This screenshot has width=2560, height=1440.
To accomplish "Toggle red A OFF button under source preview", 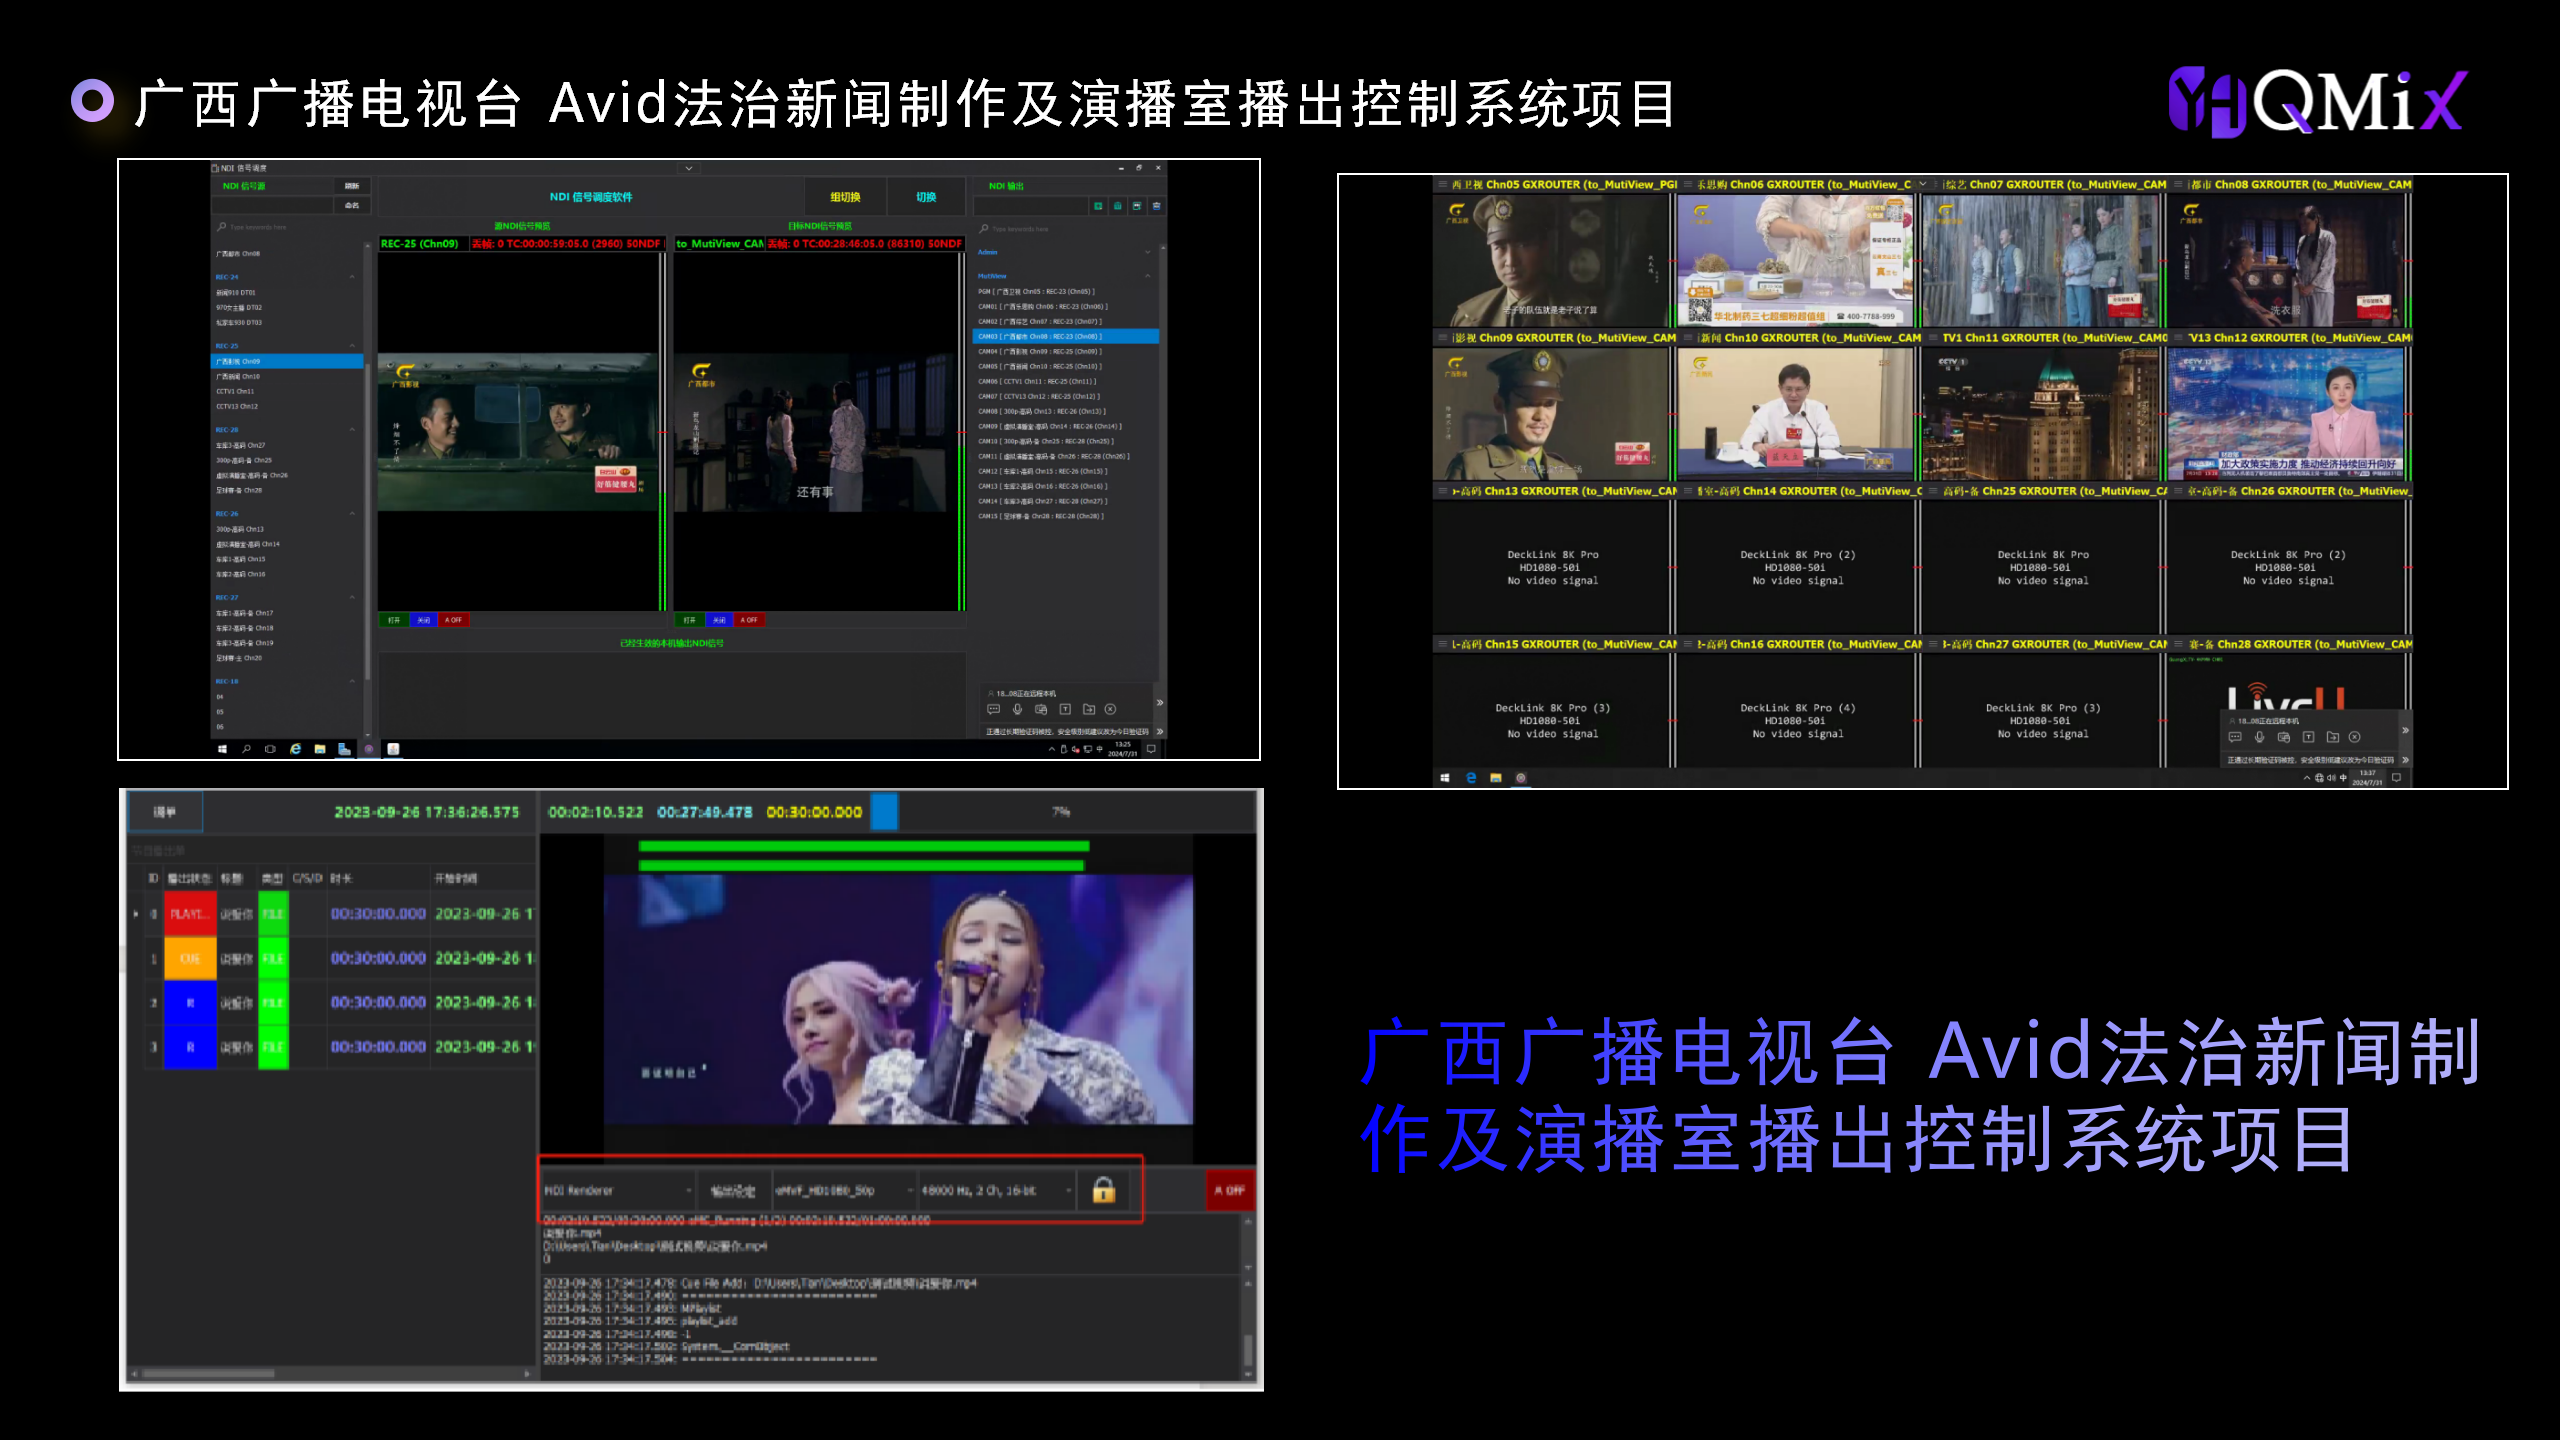I will [x=454, y=620].
